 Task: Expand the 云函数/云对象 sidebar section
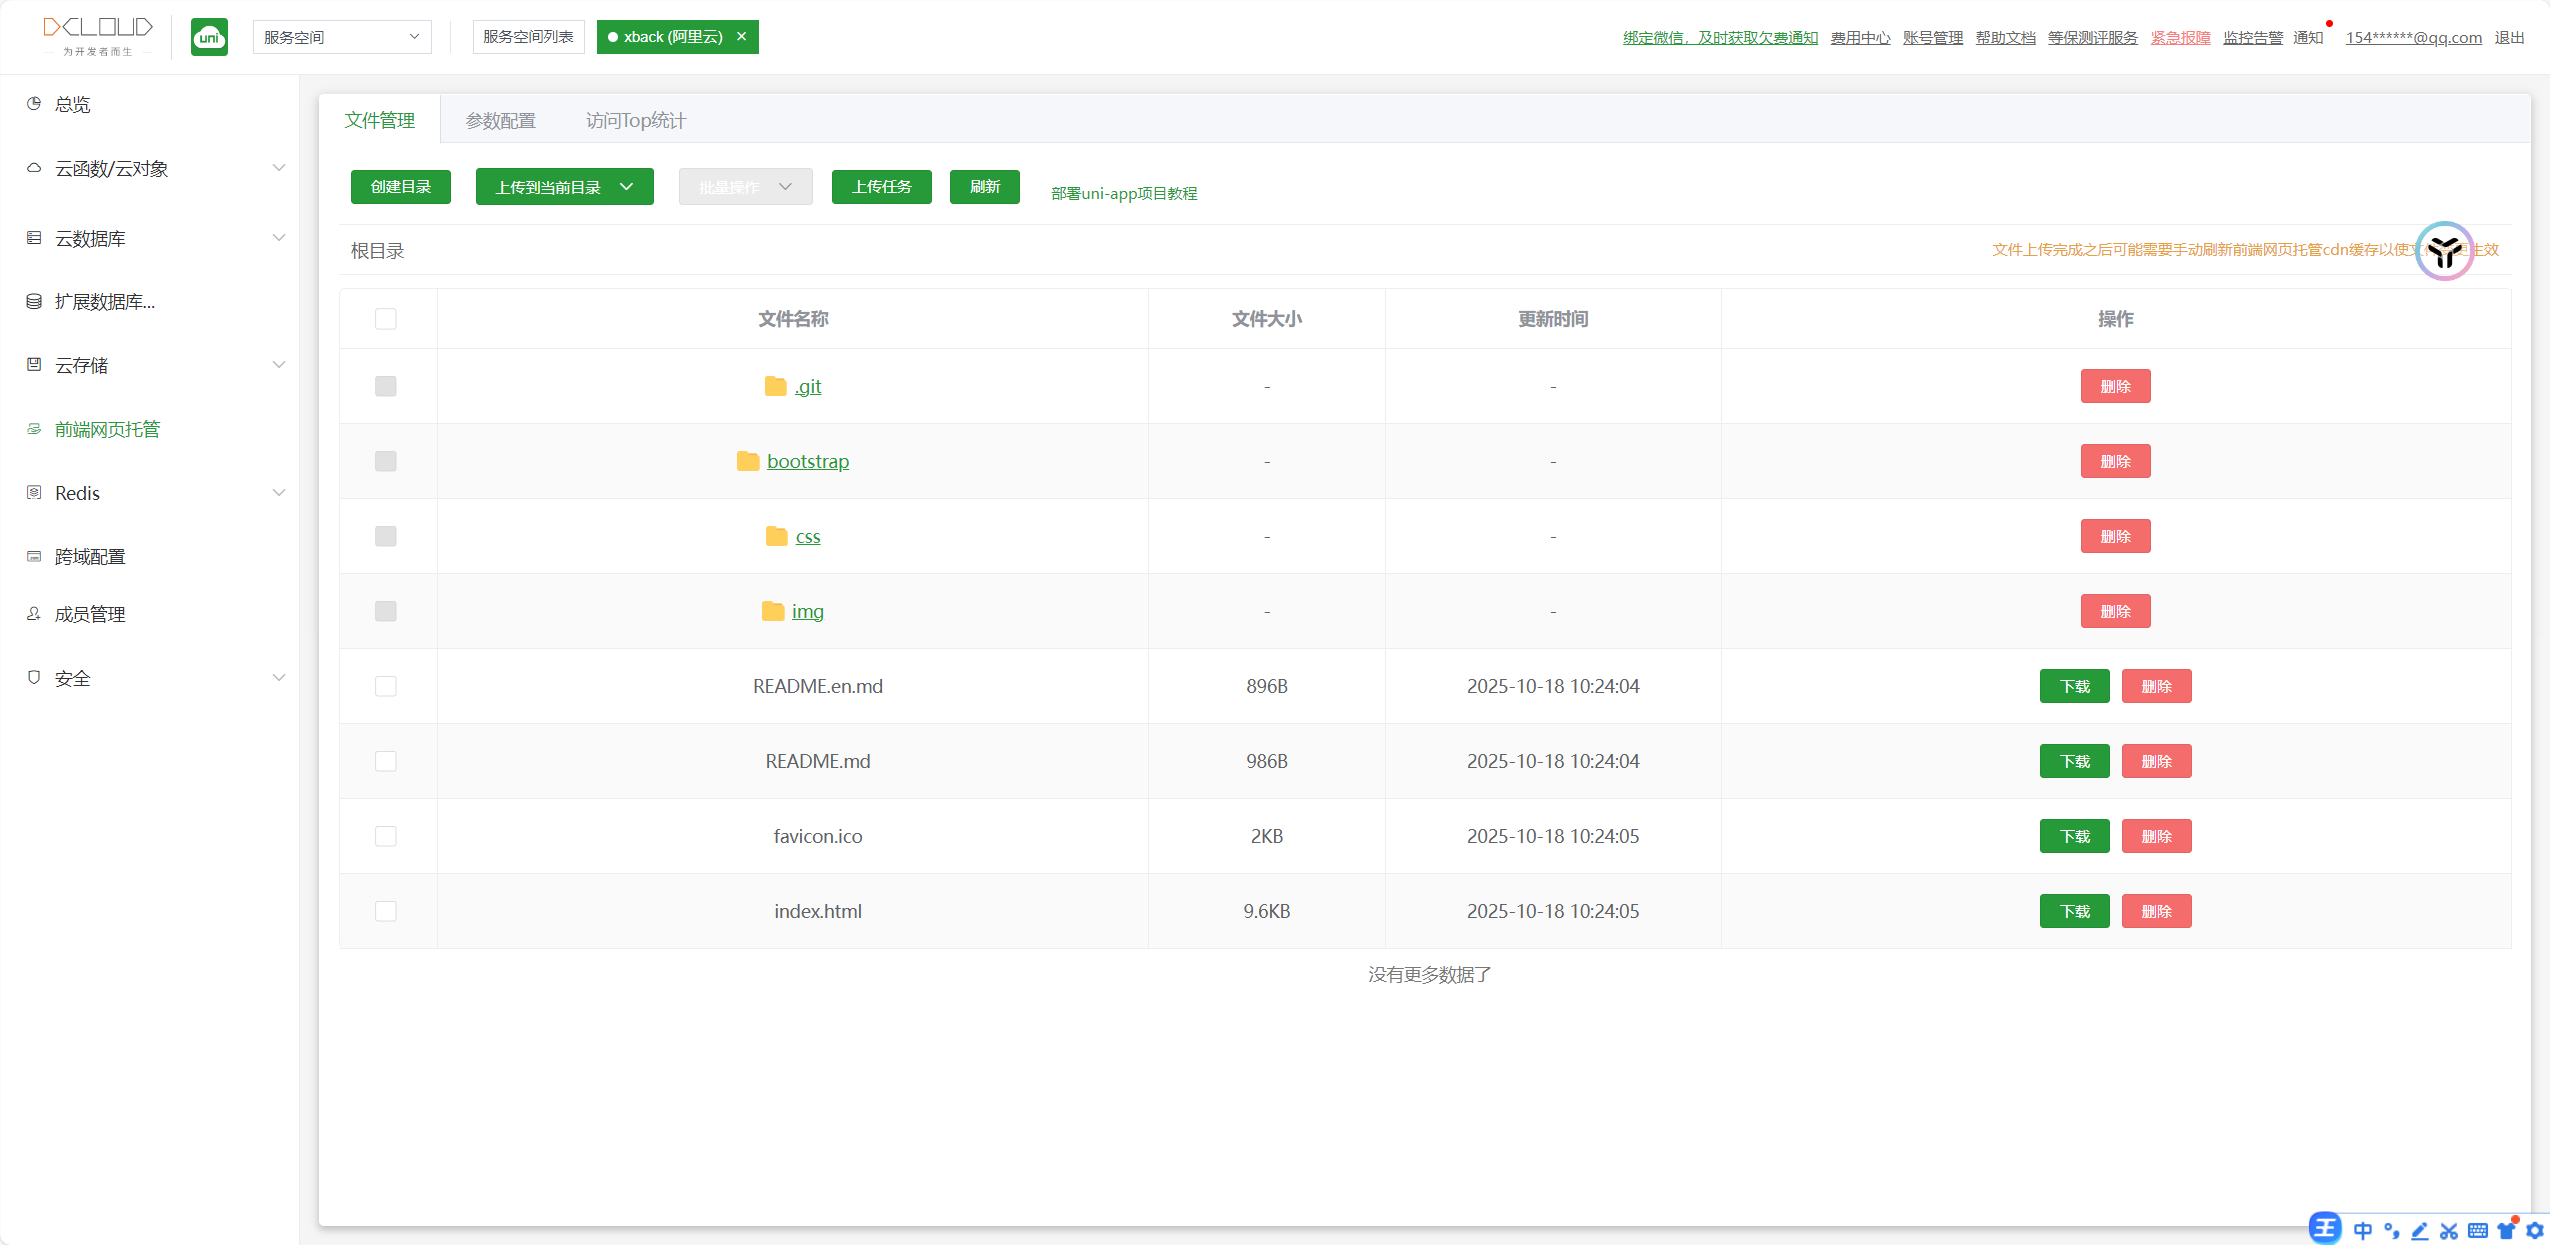coord(279,168)
